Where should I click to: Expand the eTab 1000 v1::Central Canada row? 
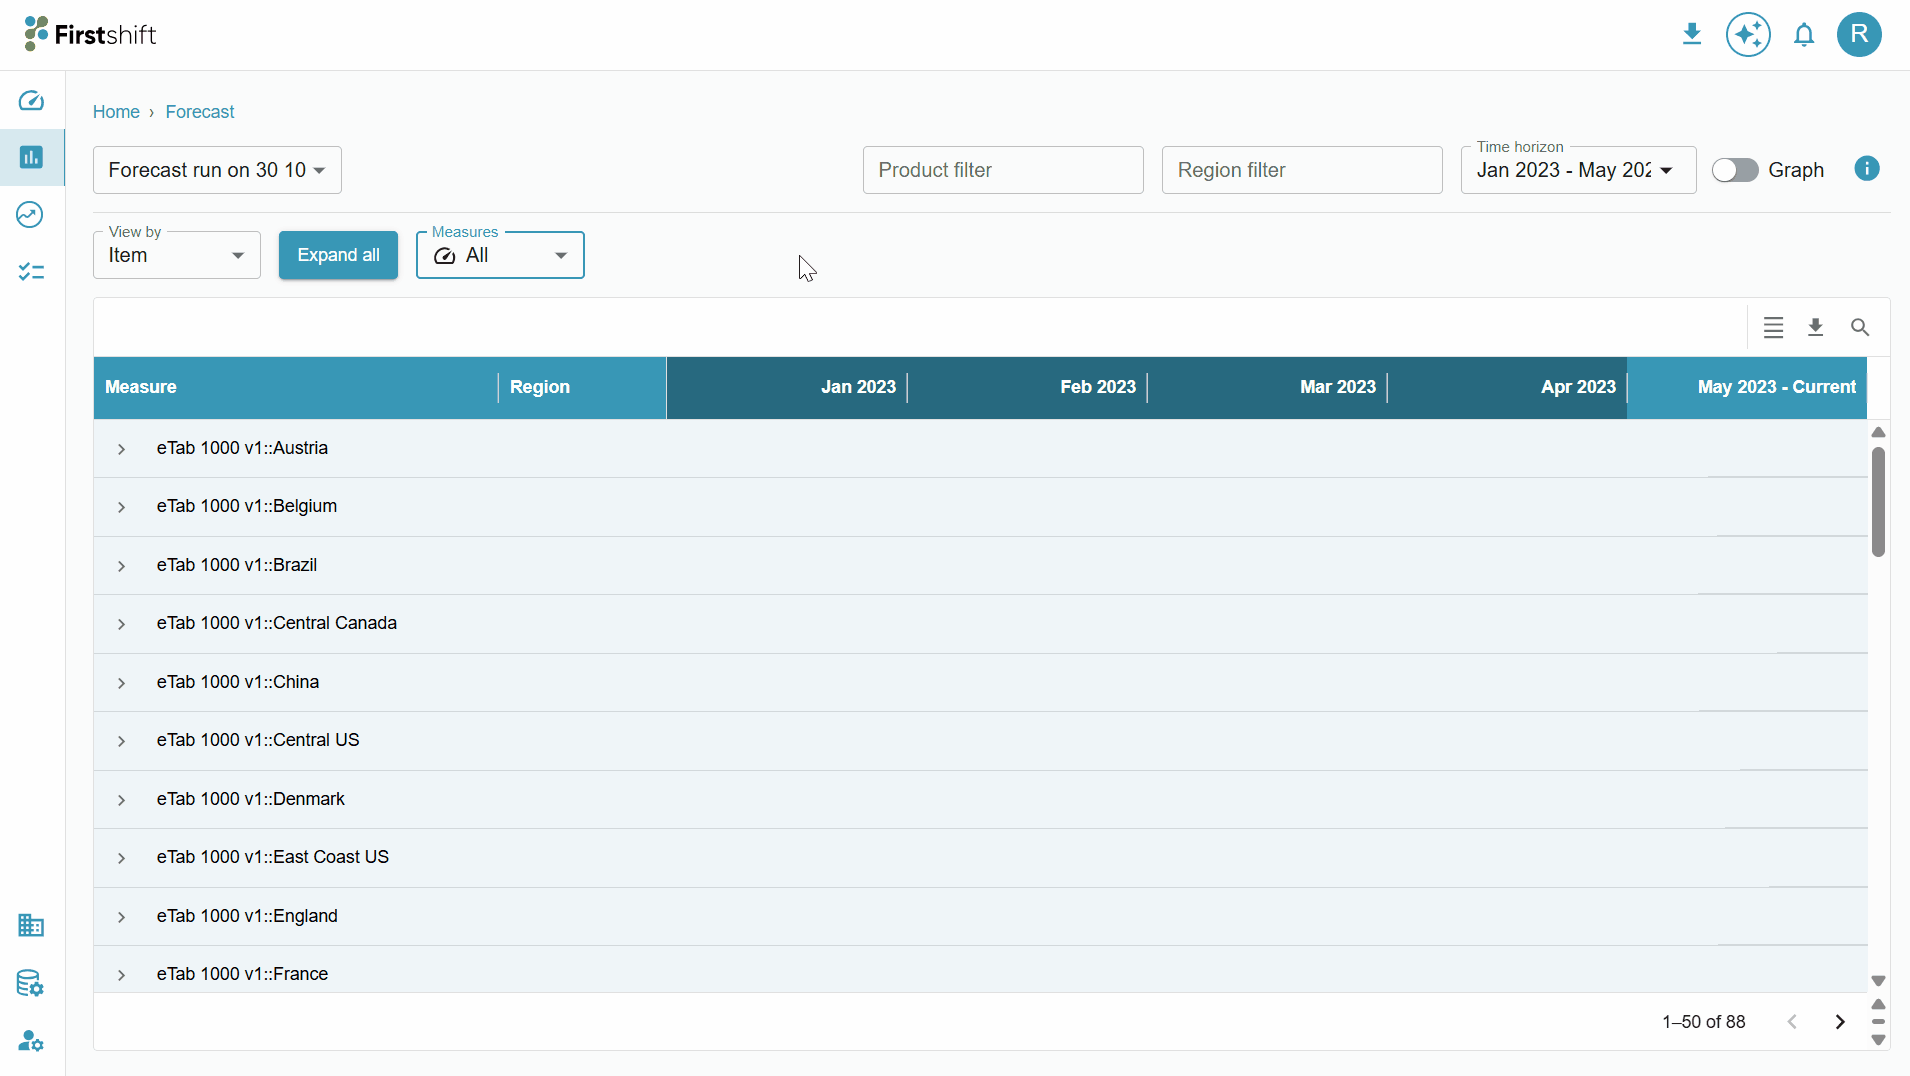pos(121,624)
